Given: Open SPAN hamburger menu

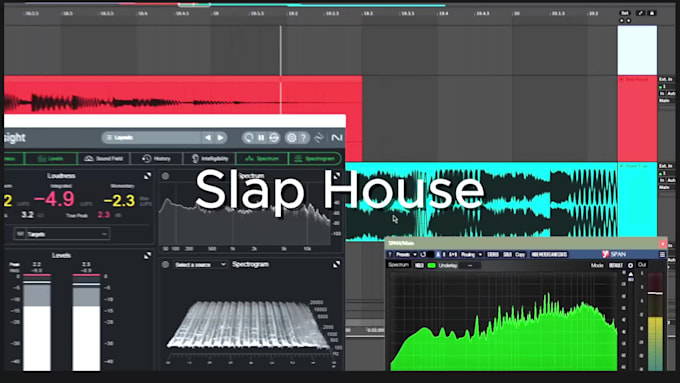Looking at the screenshot, I should pyautogui.click(x=662, y=255).
